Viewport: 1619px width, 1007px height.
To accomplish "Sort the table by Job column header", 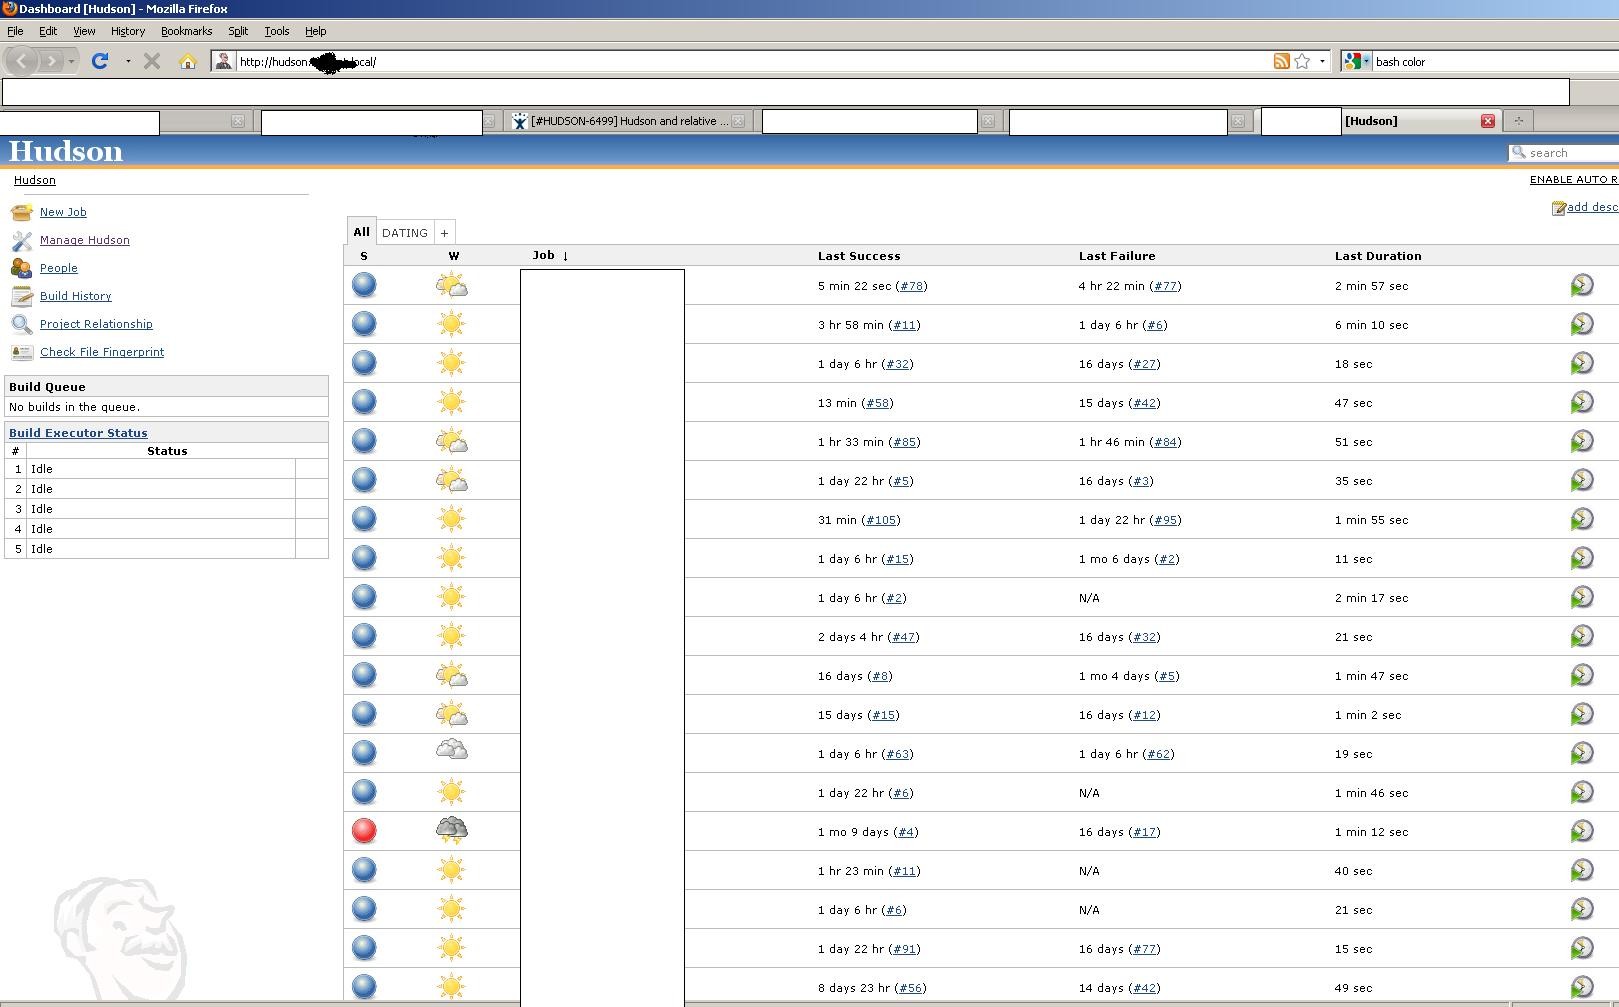I will click(x=550, y=255).
